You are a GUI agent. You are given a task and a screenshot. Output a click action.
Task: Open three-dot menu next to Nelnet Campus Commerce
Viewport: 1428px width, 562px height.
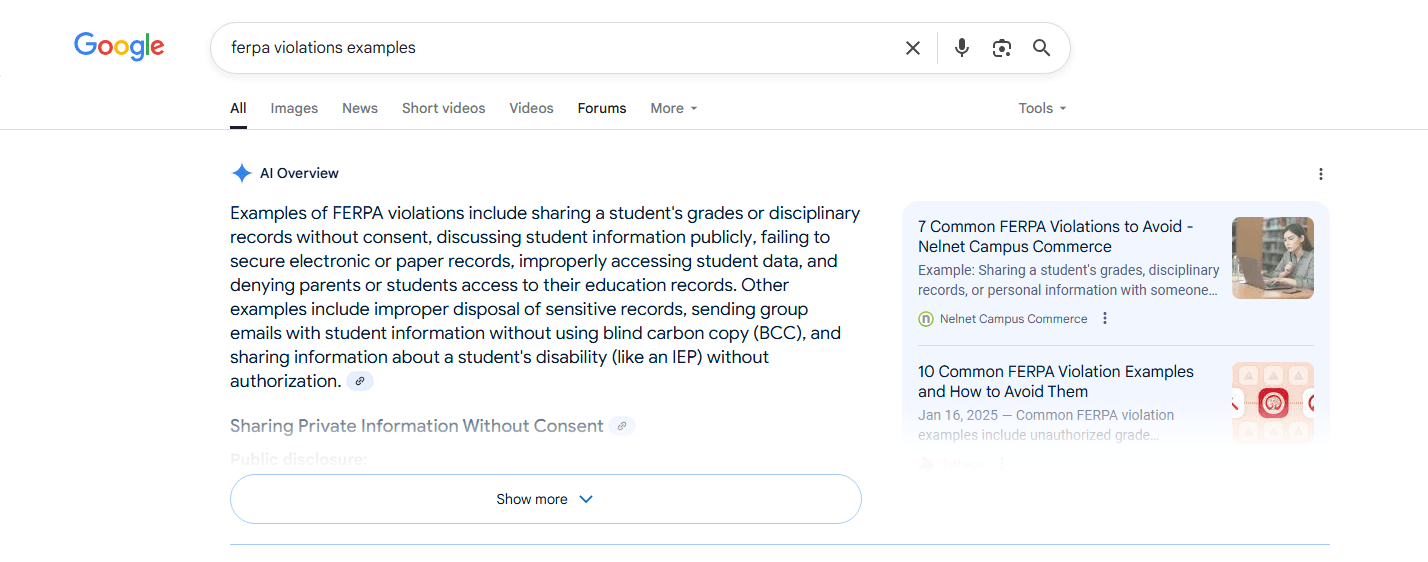(1105, 319)
